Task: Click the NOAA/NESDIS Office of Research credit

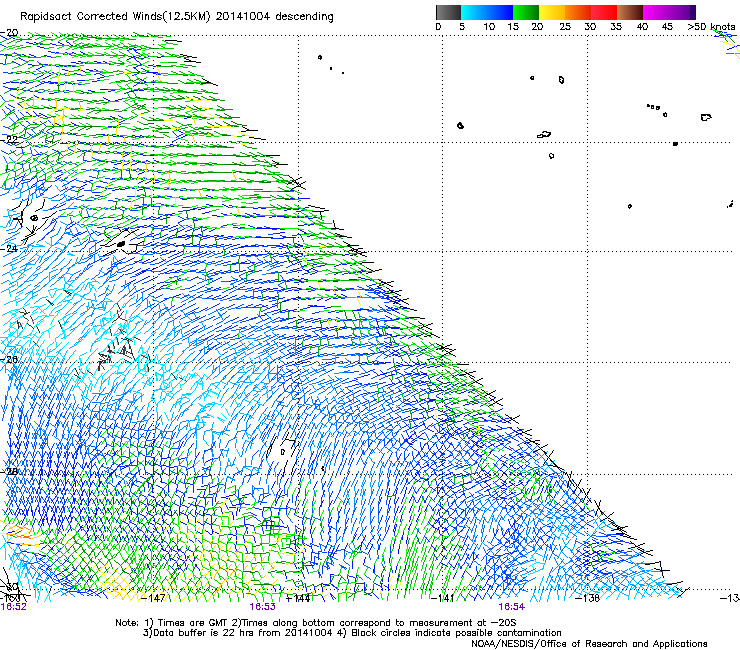Action: [x=589, y=644]
